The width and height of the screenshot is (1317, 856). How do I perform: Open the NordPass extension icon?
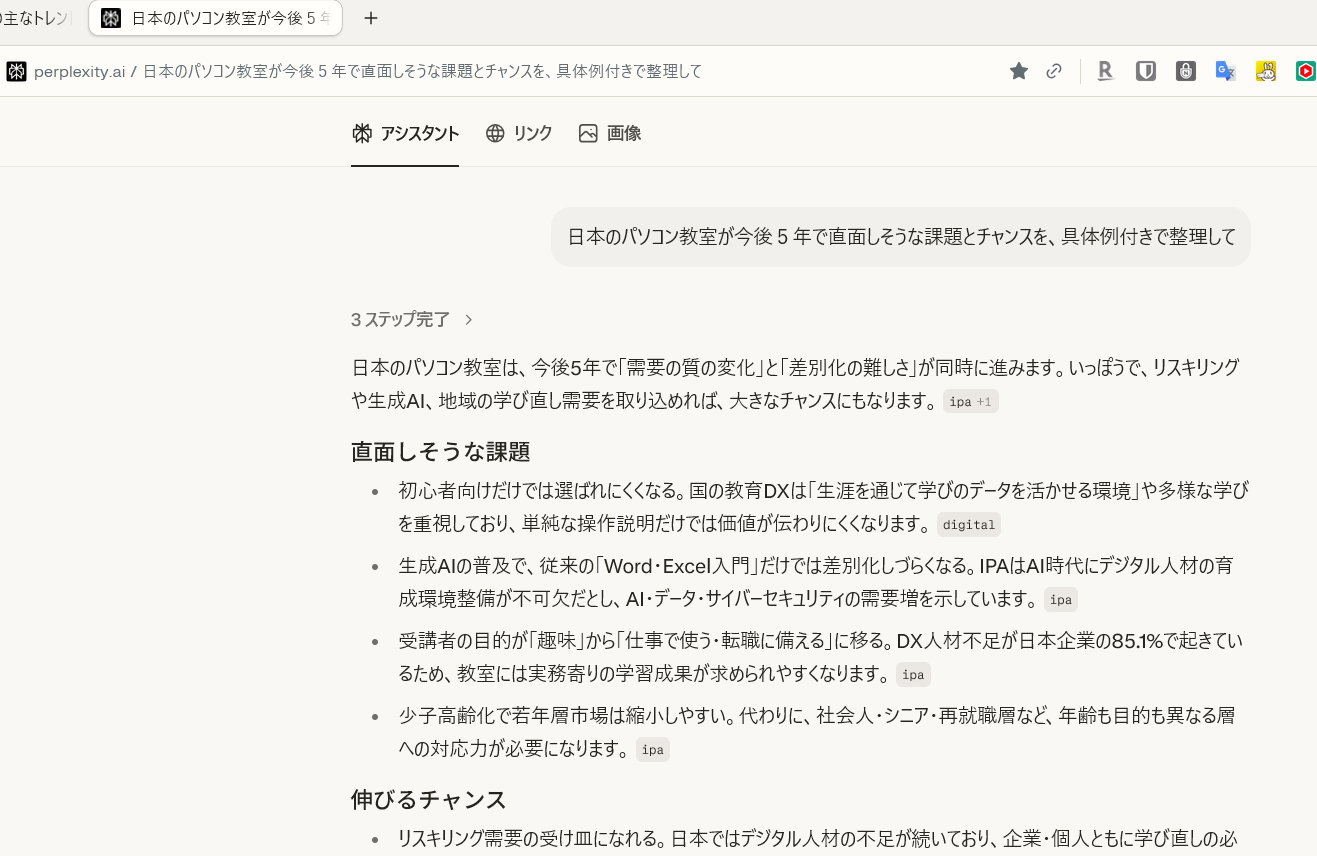(x=1185, y=71)
